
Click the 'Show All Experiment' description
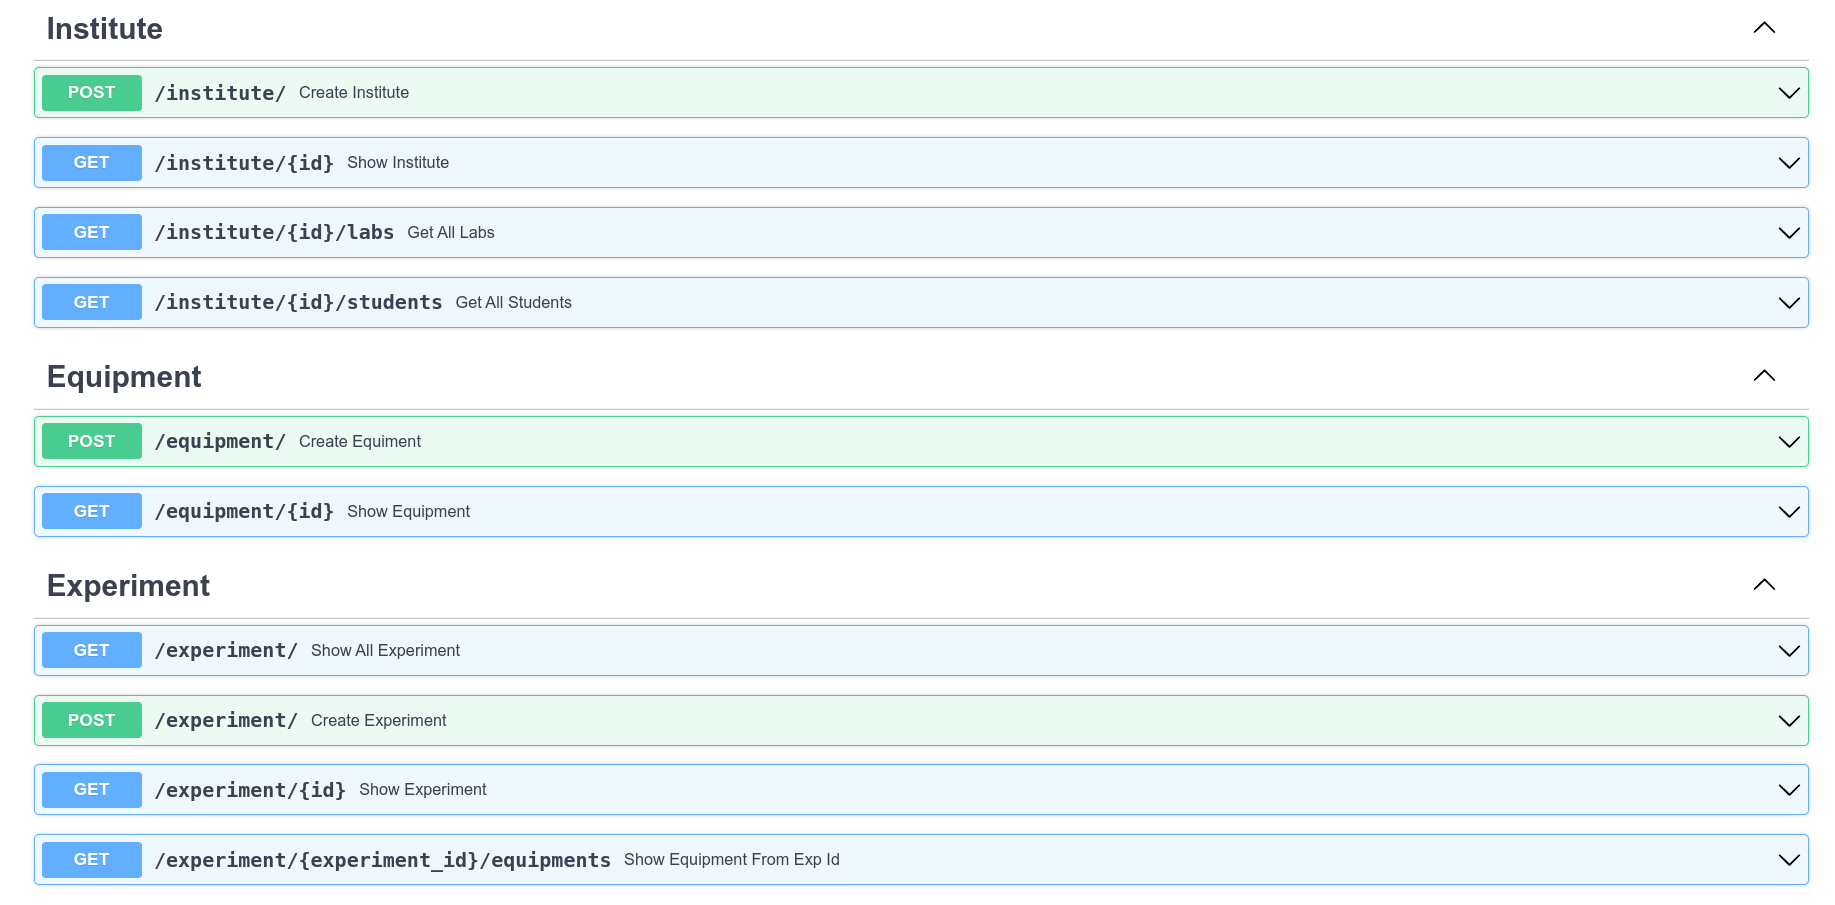385,651
